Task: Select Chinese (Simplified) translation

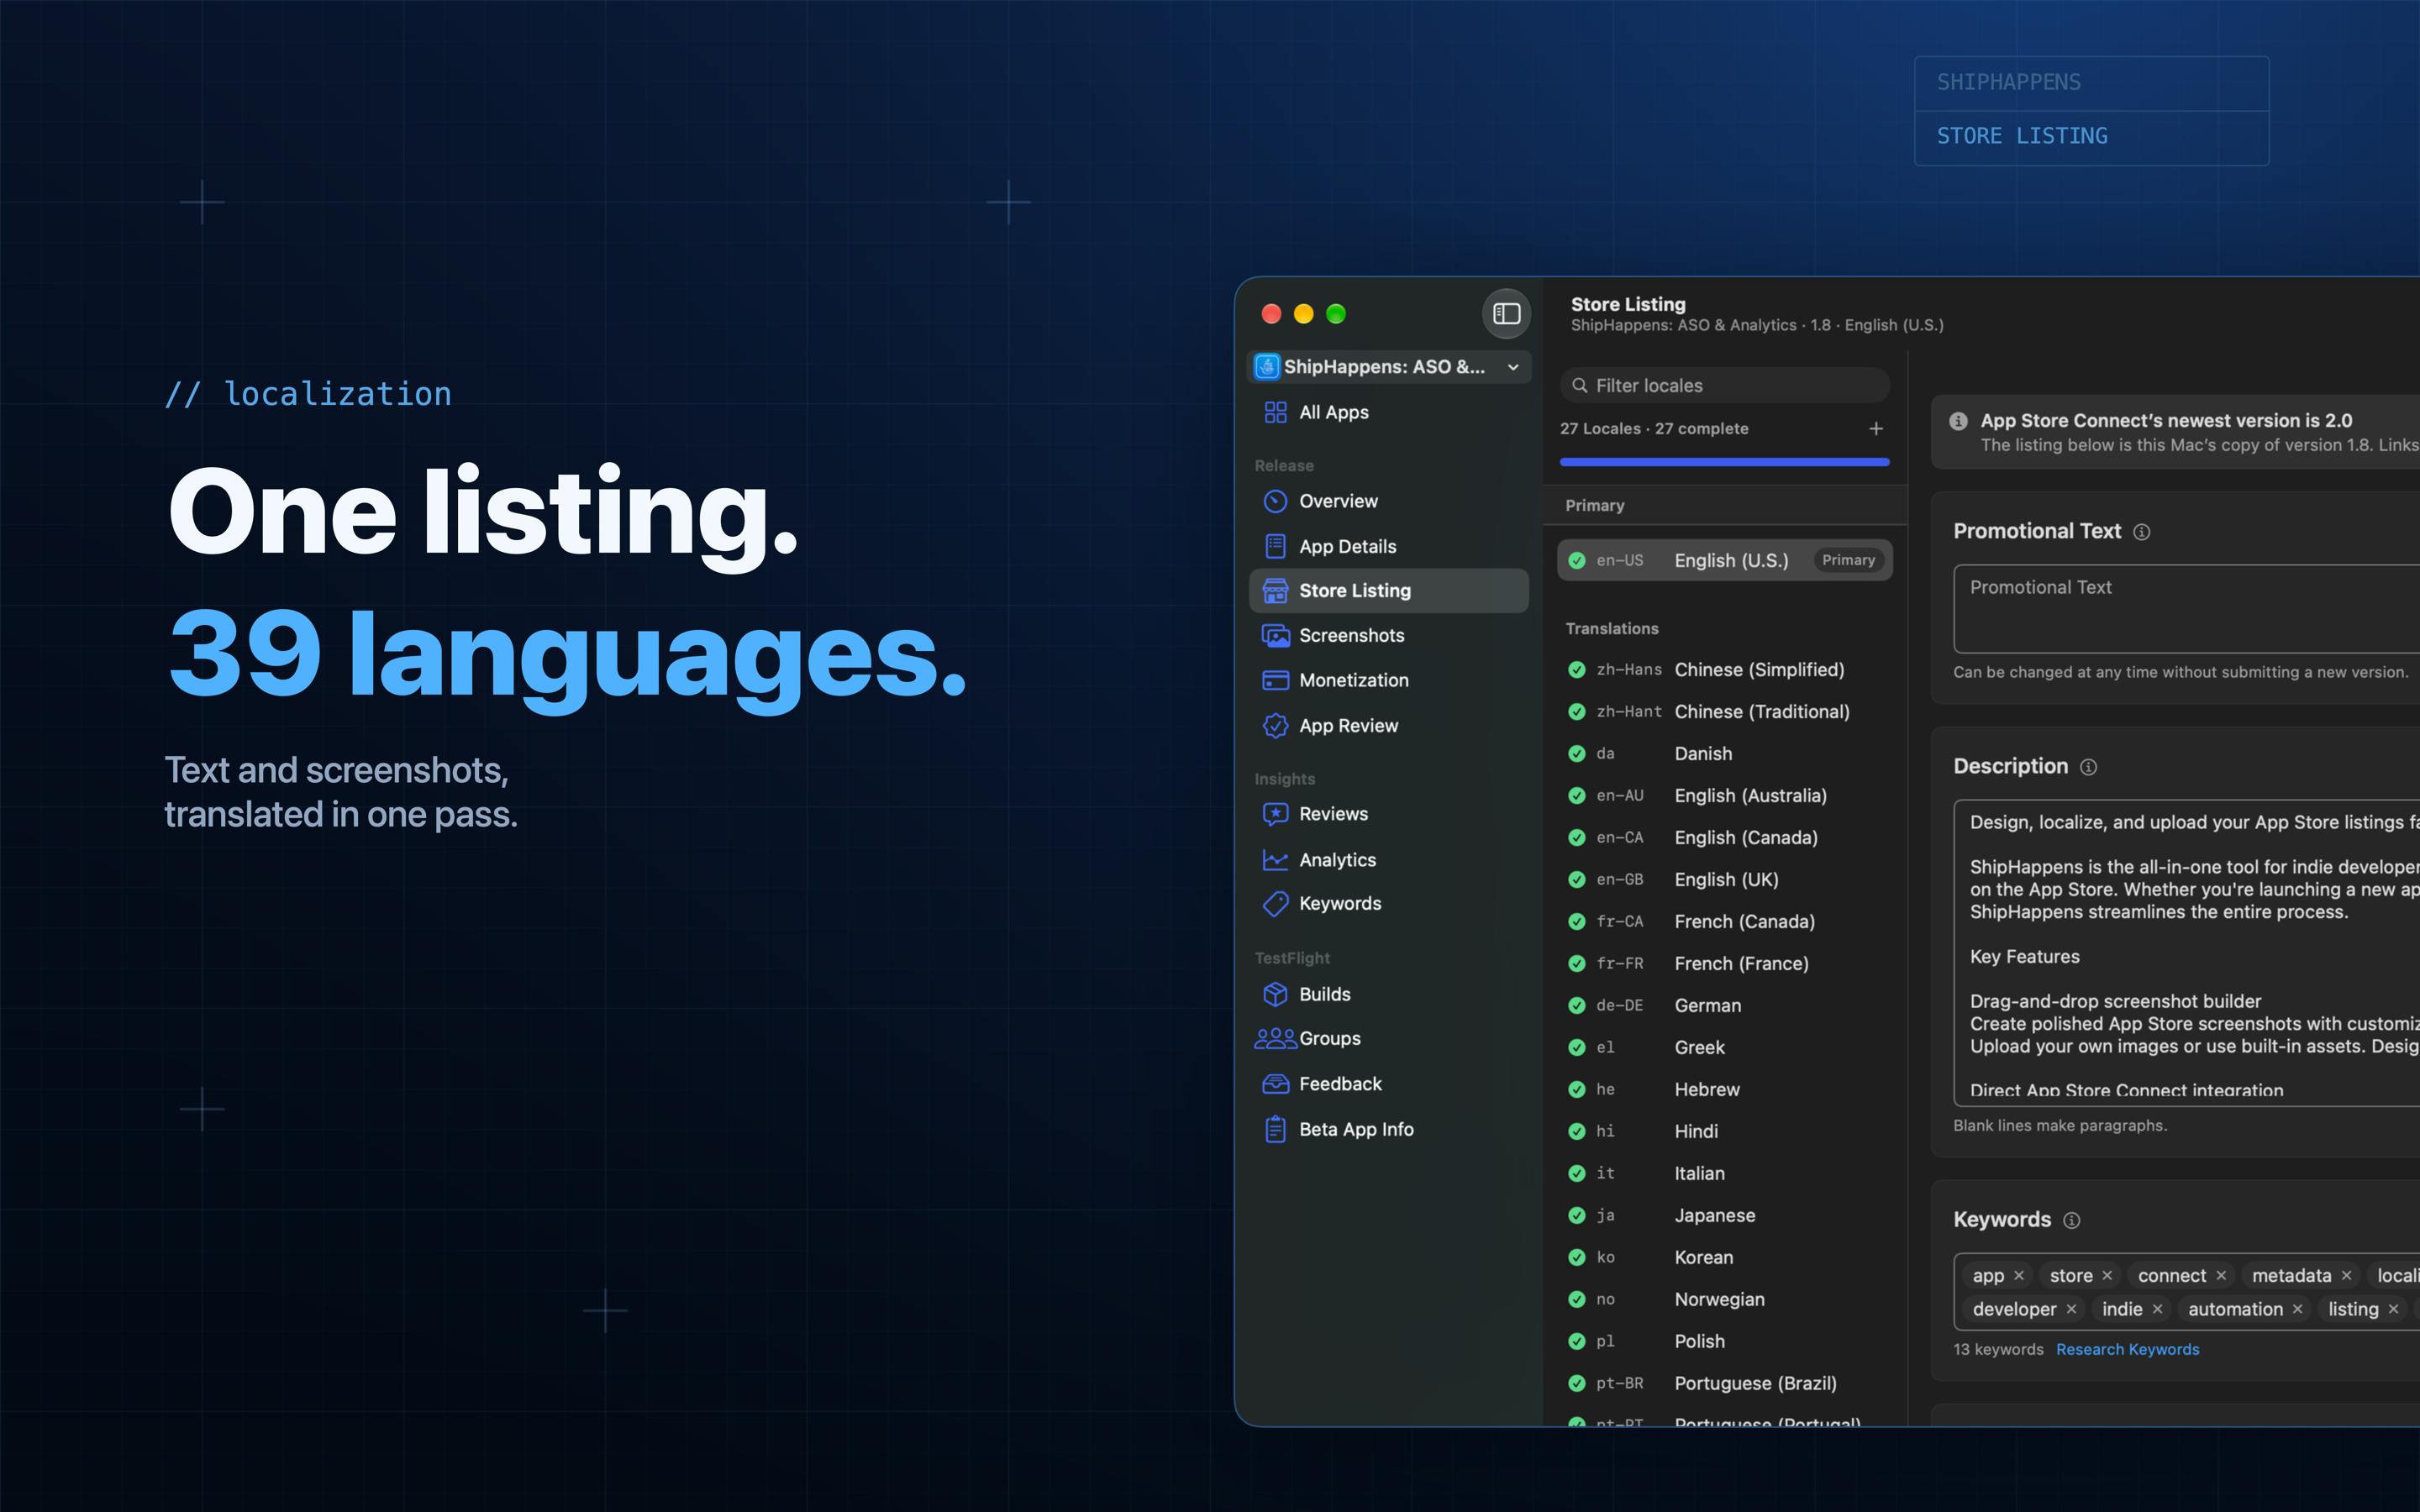Action: coord(1725,670)
